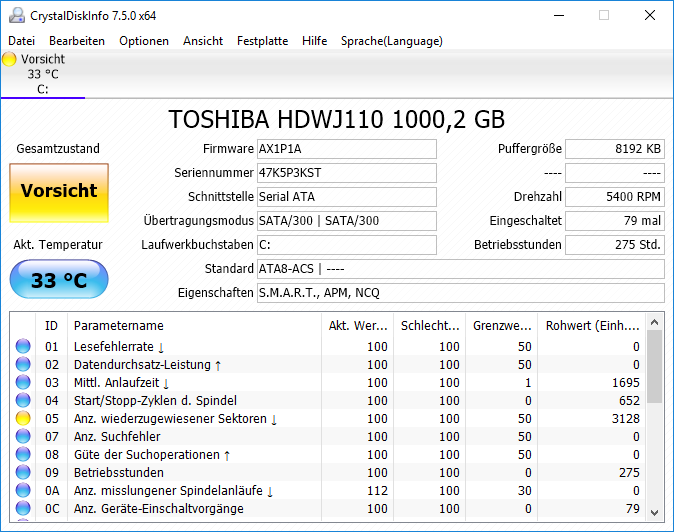Image resolution: width=674 pixels, height=532 pixels.
Task: Select the C: drive tab with Vorsicht status
Action: [43, 74]
